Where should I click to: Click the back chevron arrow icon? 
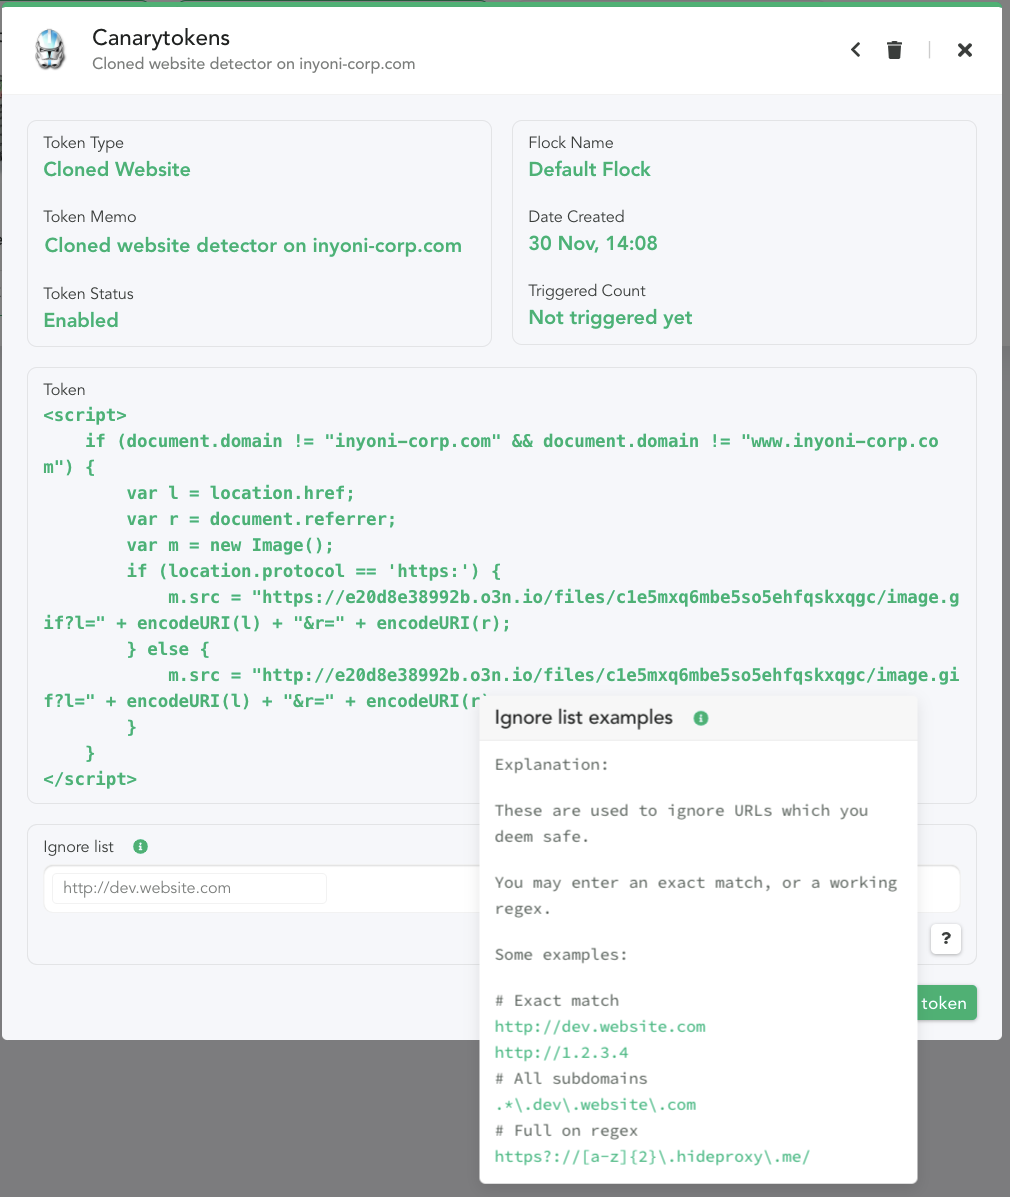[x=856, y=50]
